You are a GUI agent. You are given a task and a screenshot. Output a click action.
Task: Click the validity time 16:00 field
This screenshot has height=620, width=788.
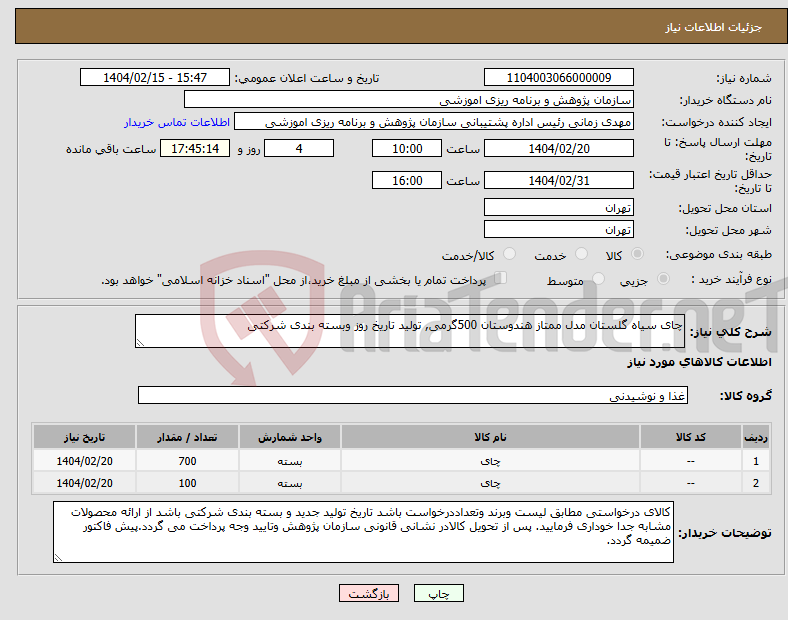pyautogui.click(x=407, y=180)
